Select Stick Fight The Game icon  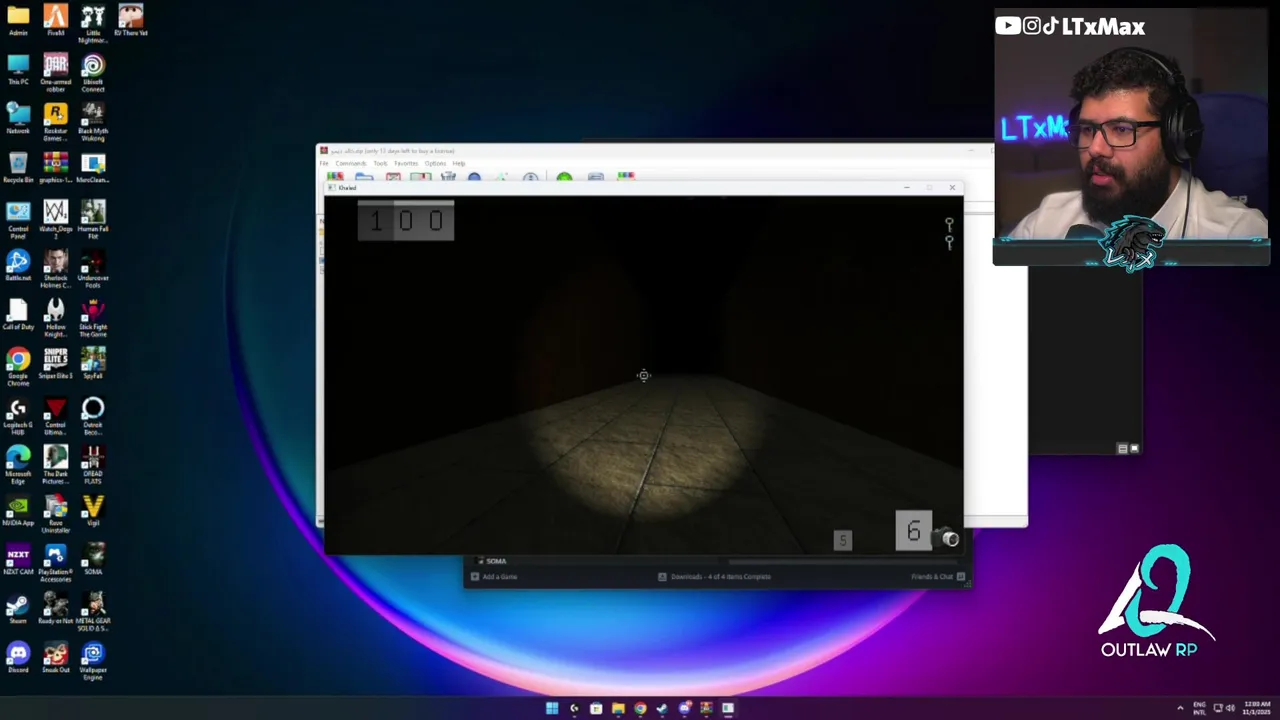click(x=93, y=315)
